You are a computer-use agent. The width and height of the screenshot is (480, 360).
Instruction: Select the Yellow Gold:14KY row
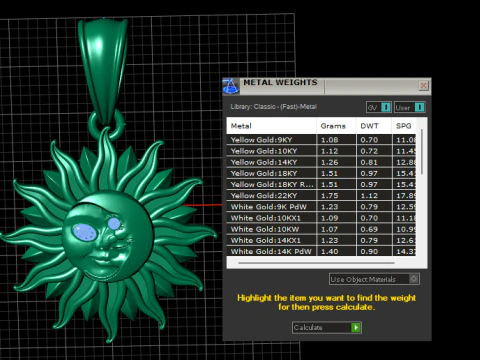321,162
